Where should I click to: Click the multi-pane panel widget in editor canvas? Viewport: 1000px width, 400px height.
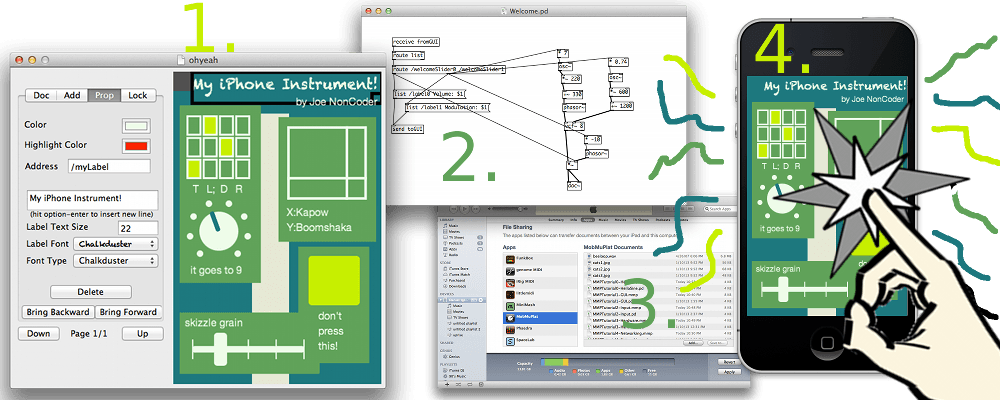(327, 162)
